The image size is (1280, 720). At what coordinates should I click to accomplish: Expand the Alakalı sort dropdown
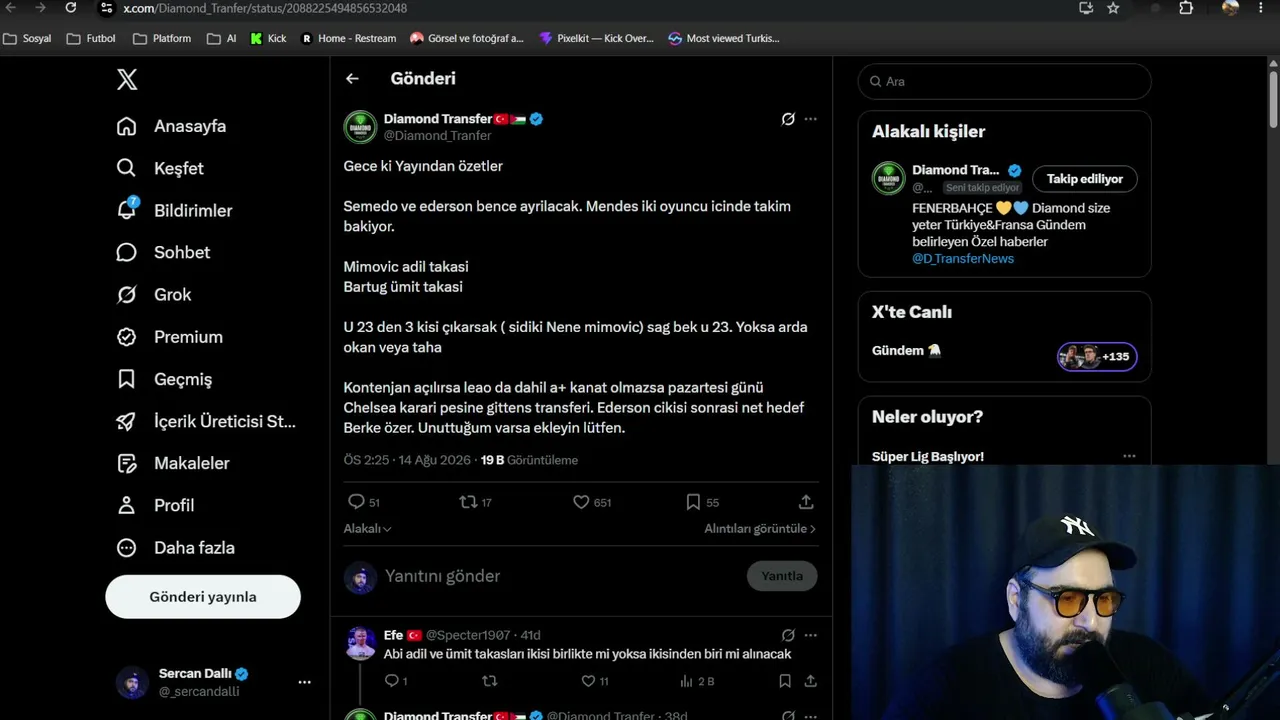367,528
